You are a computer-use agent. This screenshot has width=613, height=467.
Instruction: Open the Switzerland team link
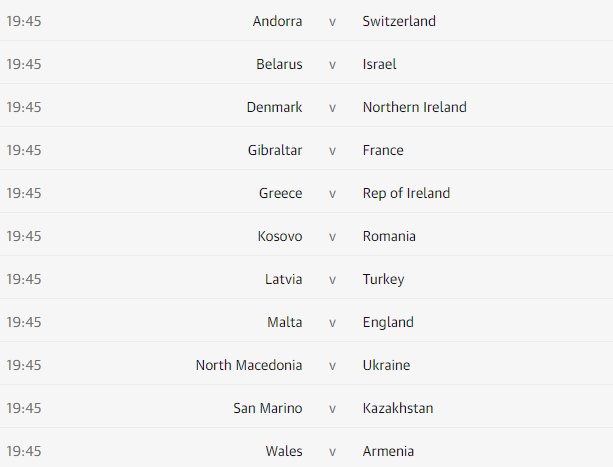click(x=399, y=21)
